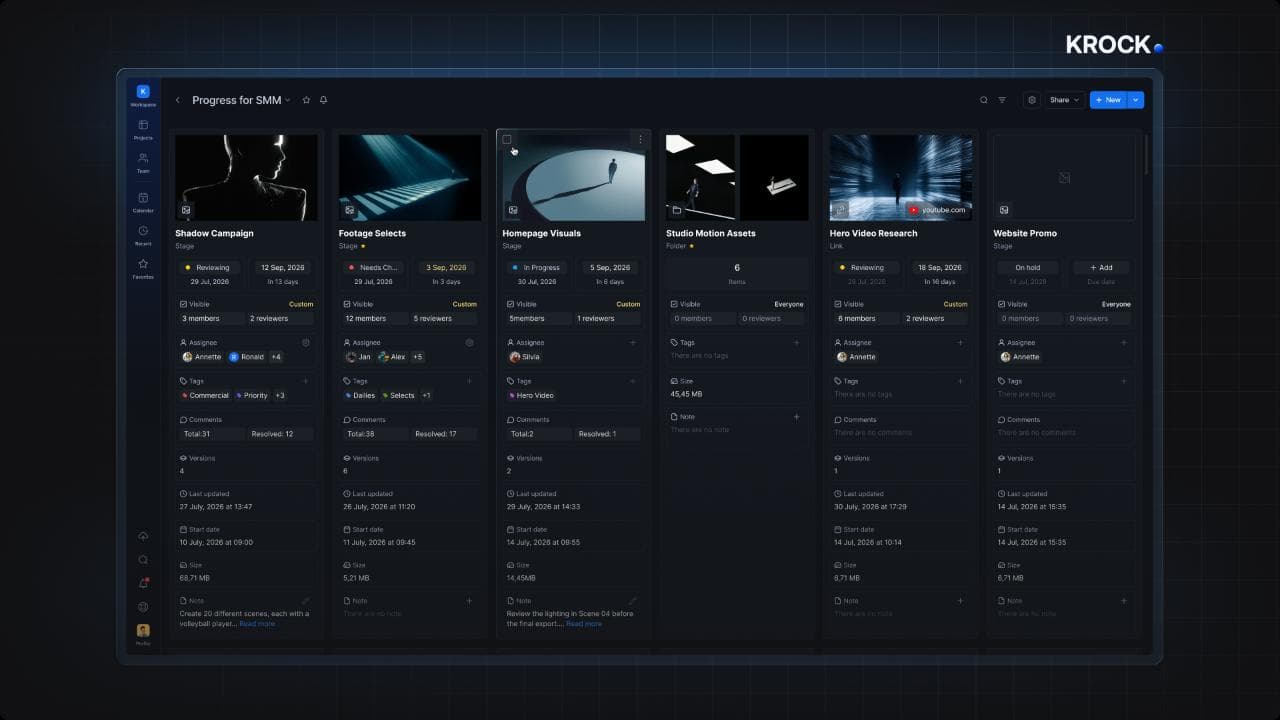Change On hold status on Website Promo
1280x720 pixels.
point(1028,268)
